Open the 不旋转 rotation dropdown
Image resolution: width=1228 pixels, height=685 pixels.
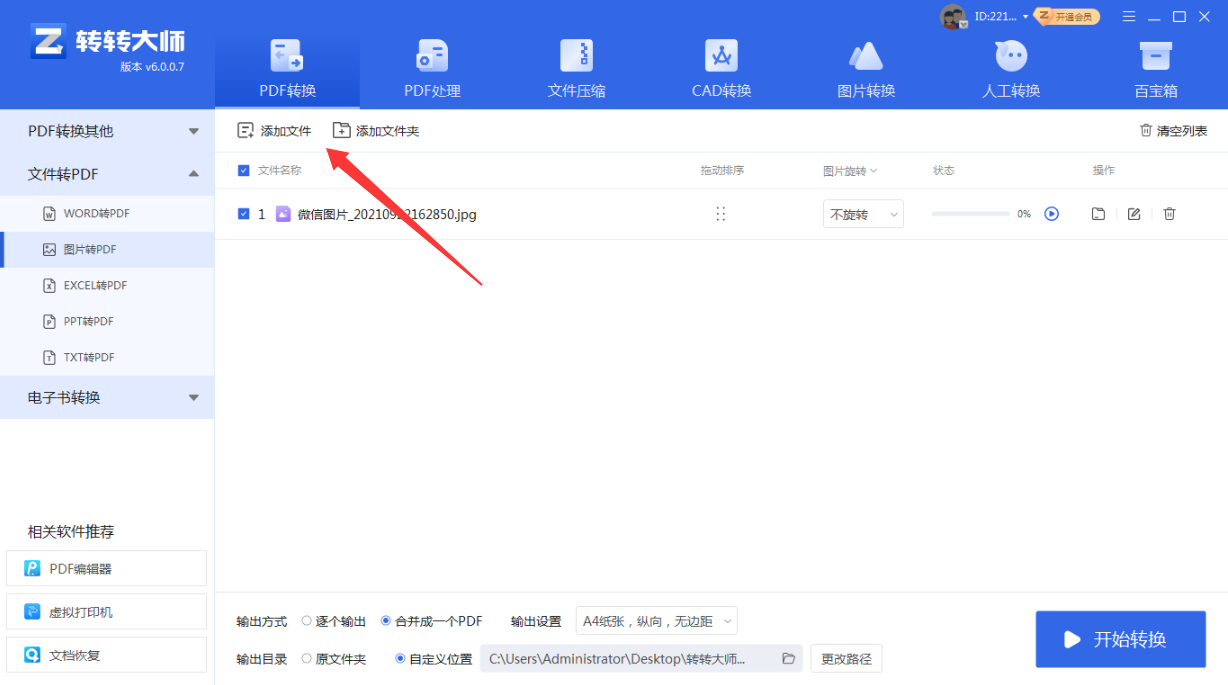click(863, 214)
